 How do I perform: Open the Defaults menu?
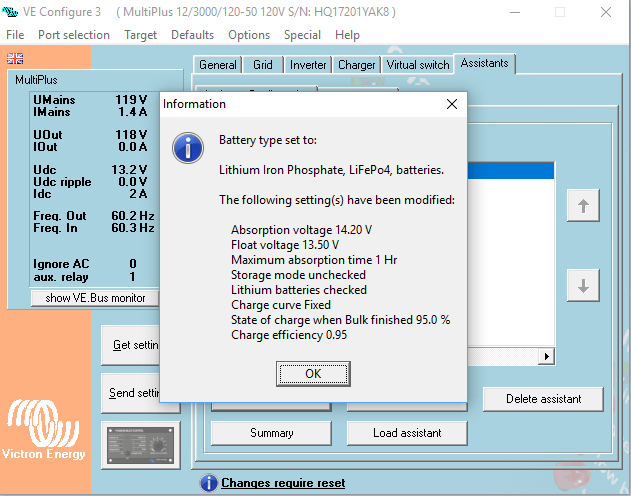click(x=192, y=35)
